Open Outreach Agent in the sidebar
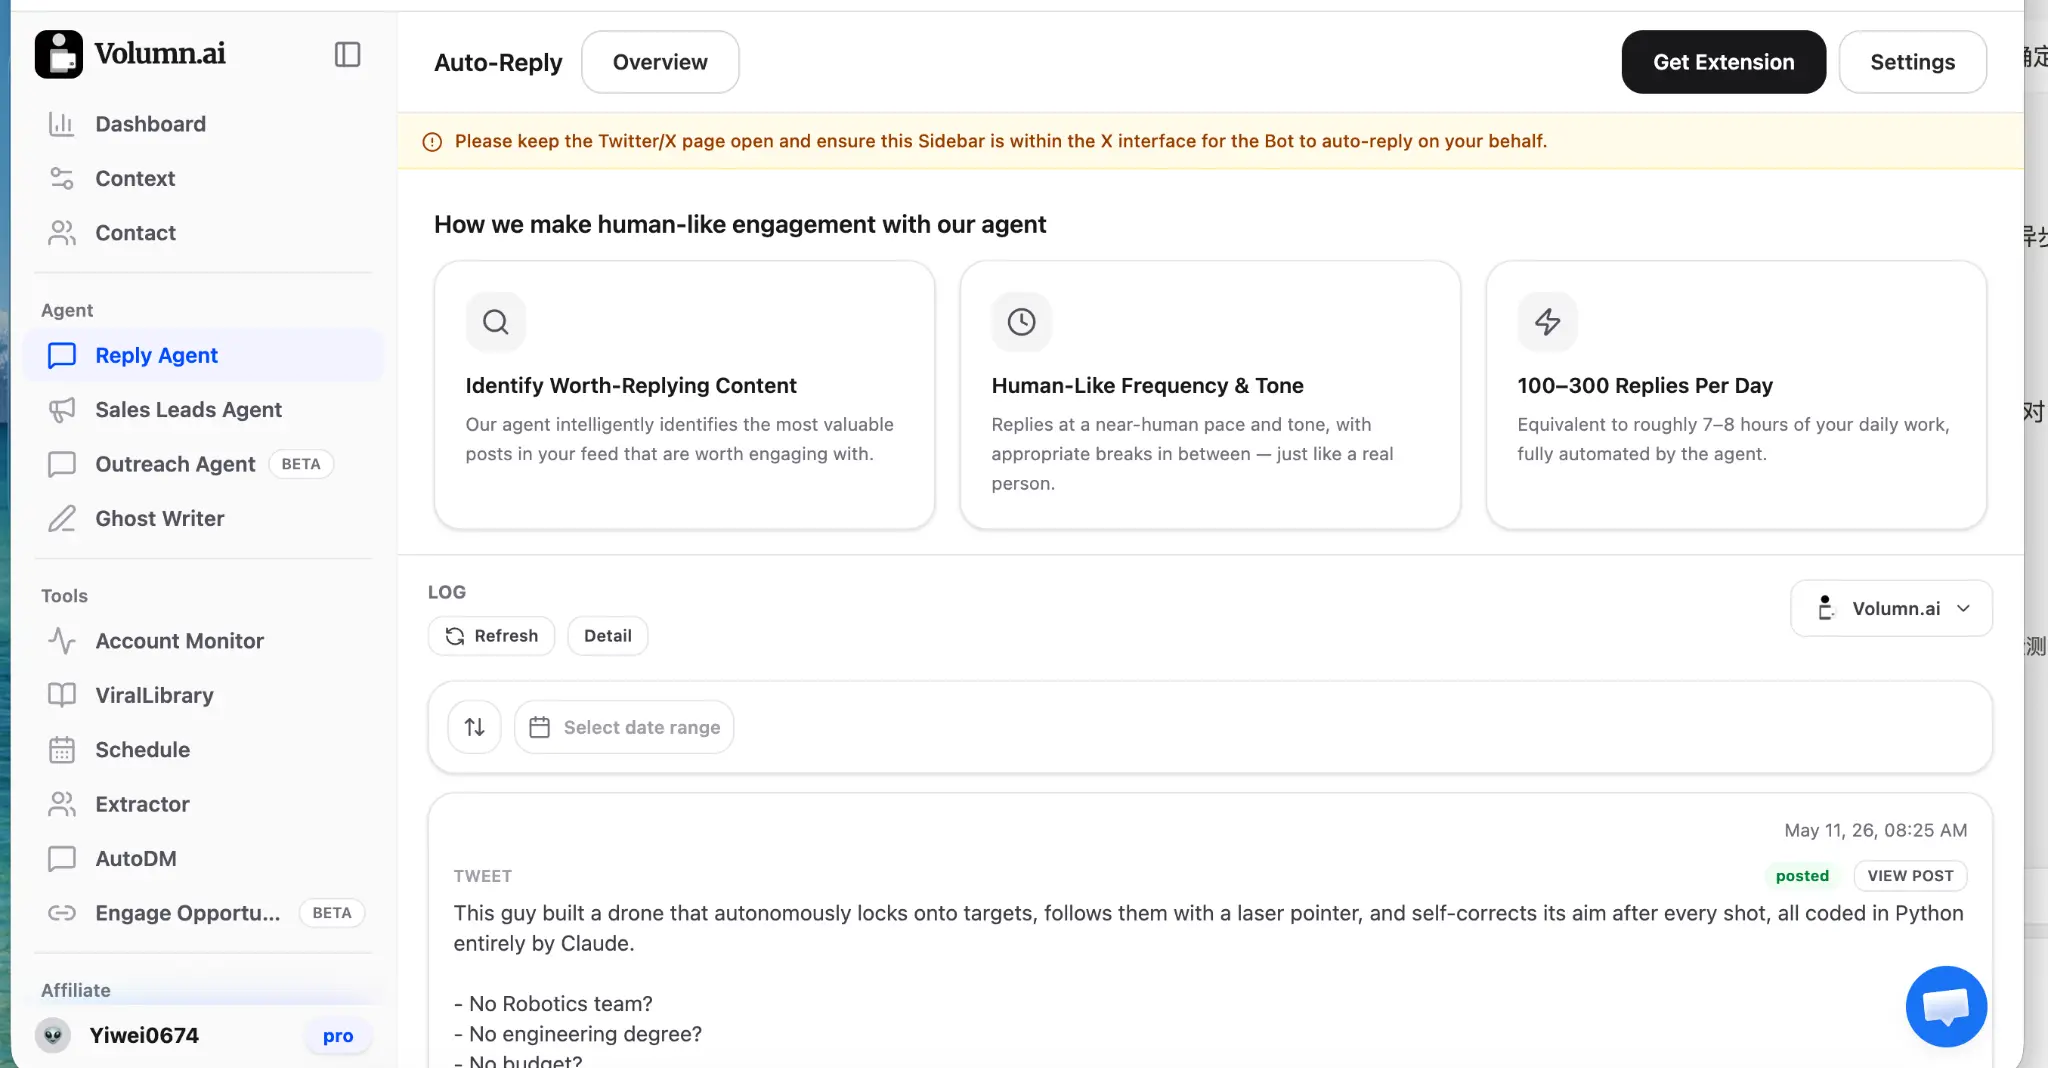 coord(203,464)
